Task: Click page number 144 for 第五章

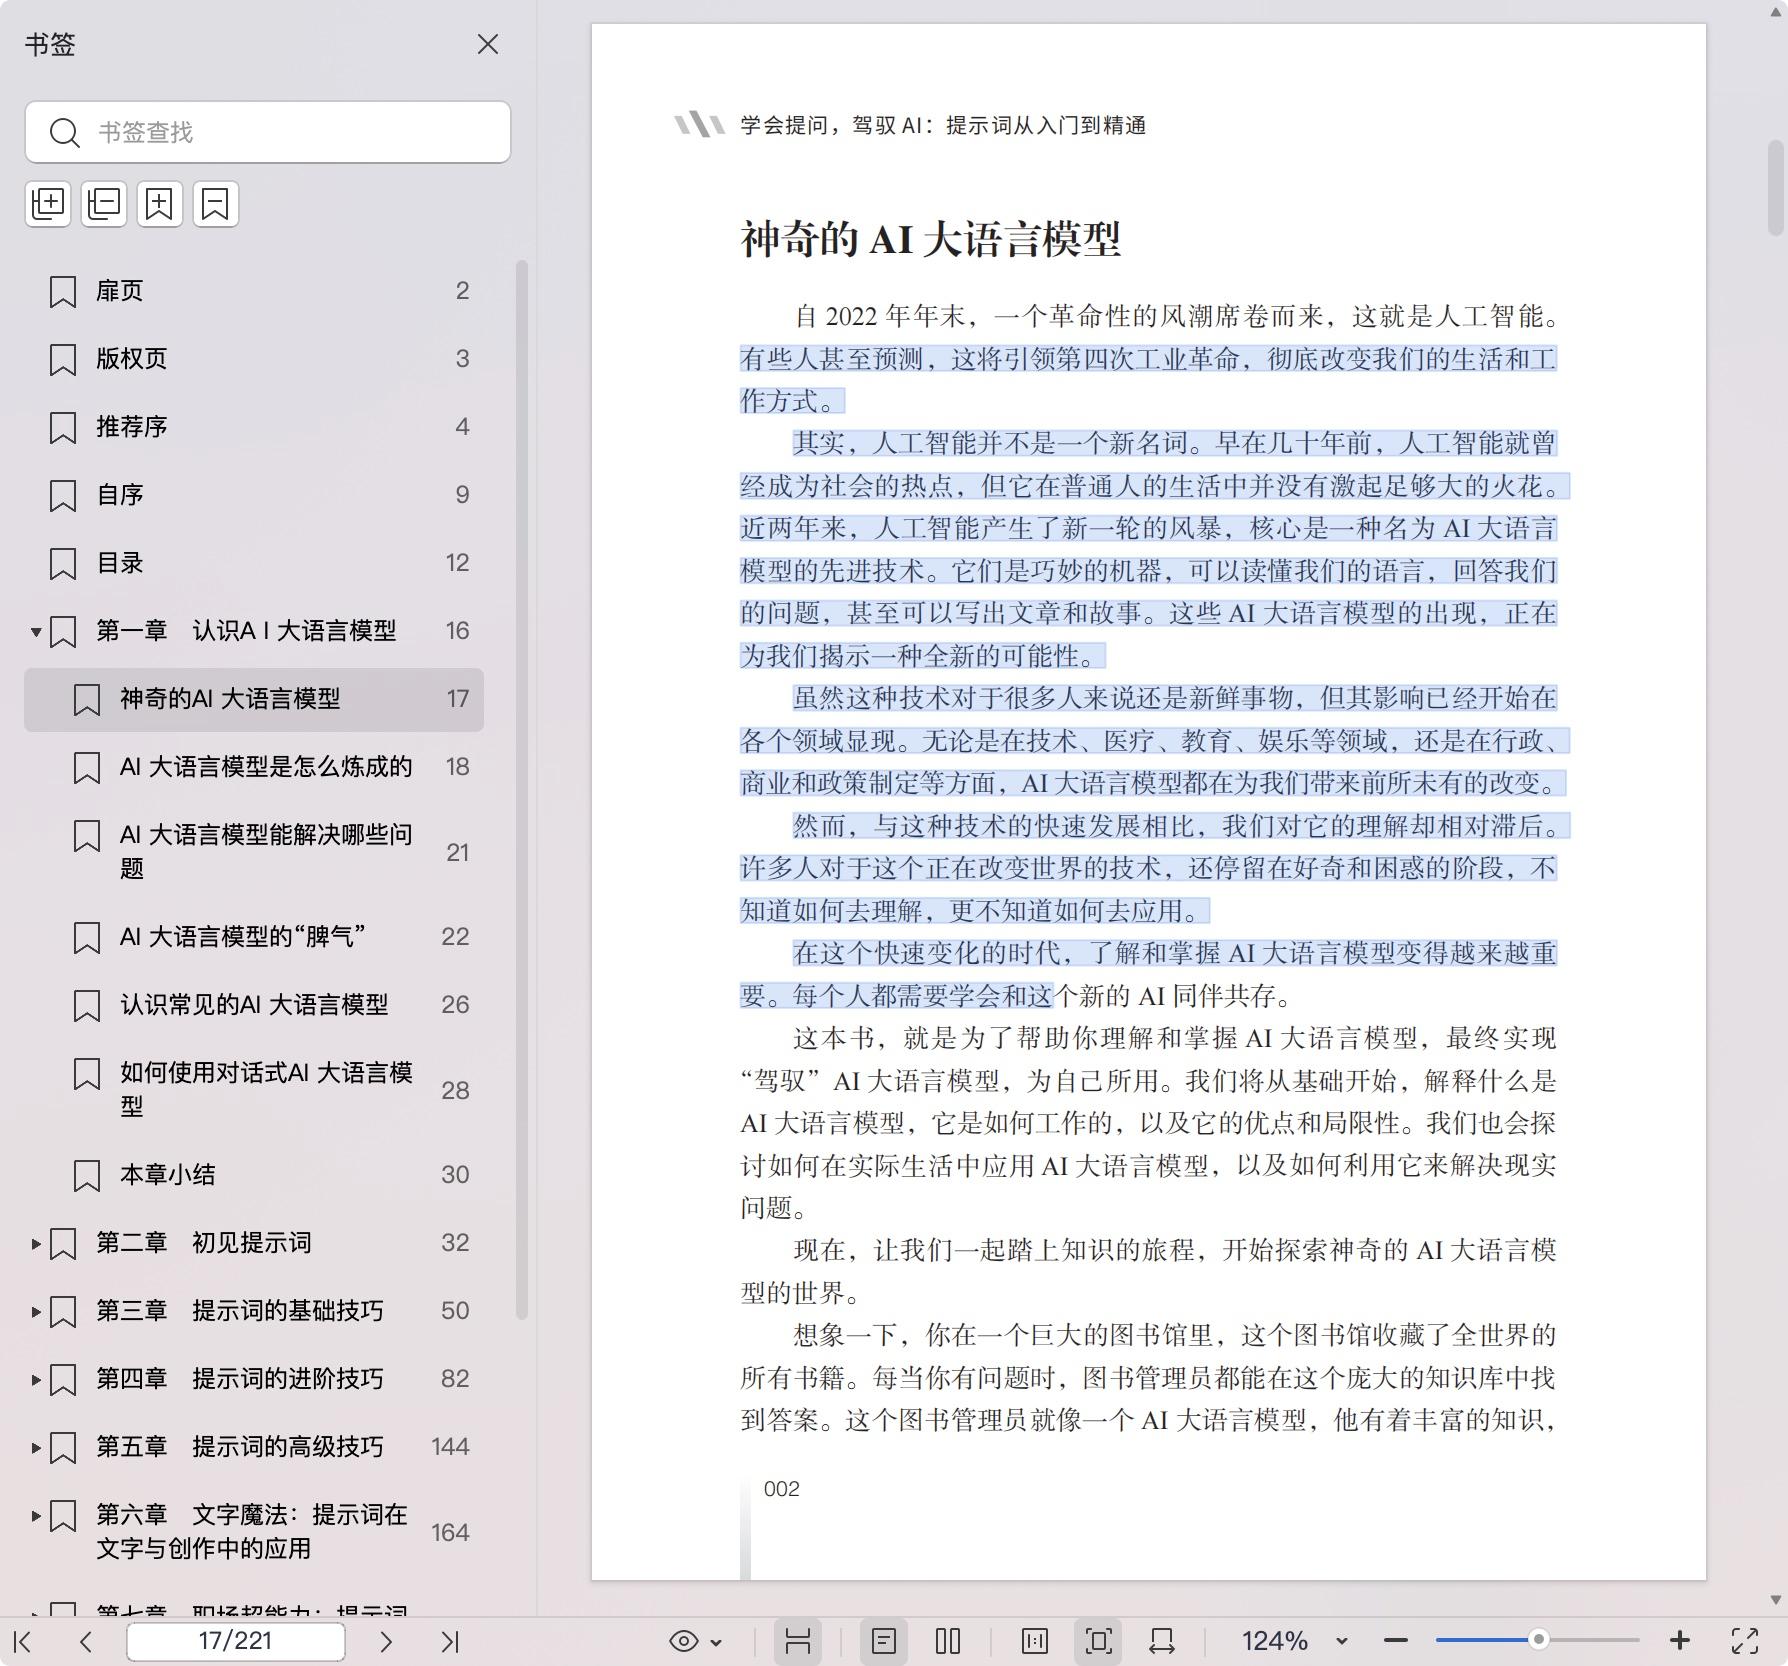Action: 450,1447
